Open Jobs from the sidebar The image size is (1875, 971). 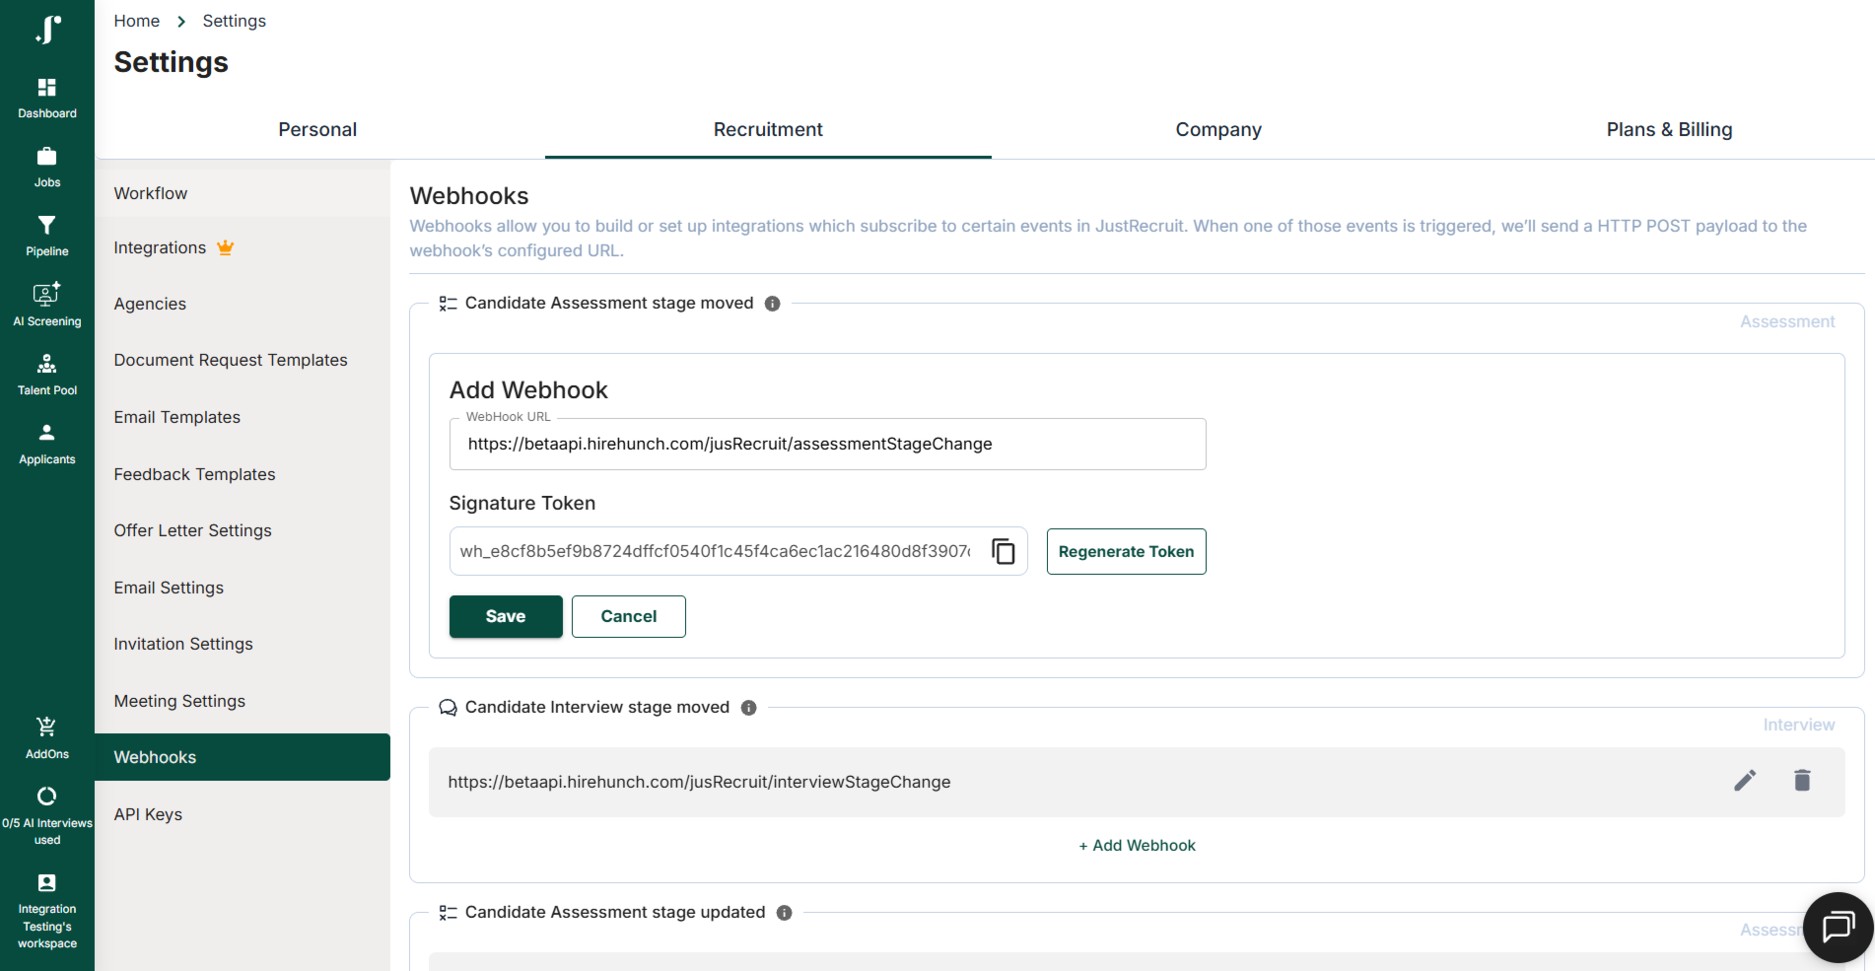point(47,167)
